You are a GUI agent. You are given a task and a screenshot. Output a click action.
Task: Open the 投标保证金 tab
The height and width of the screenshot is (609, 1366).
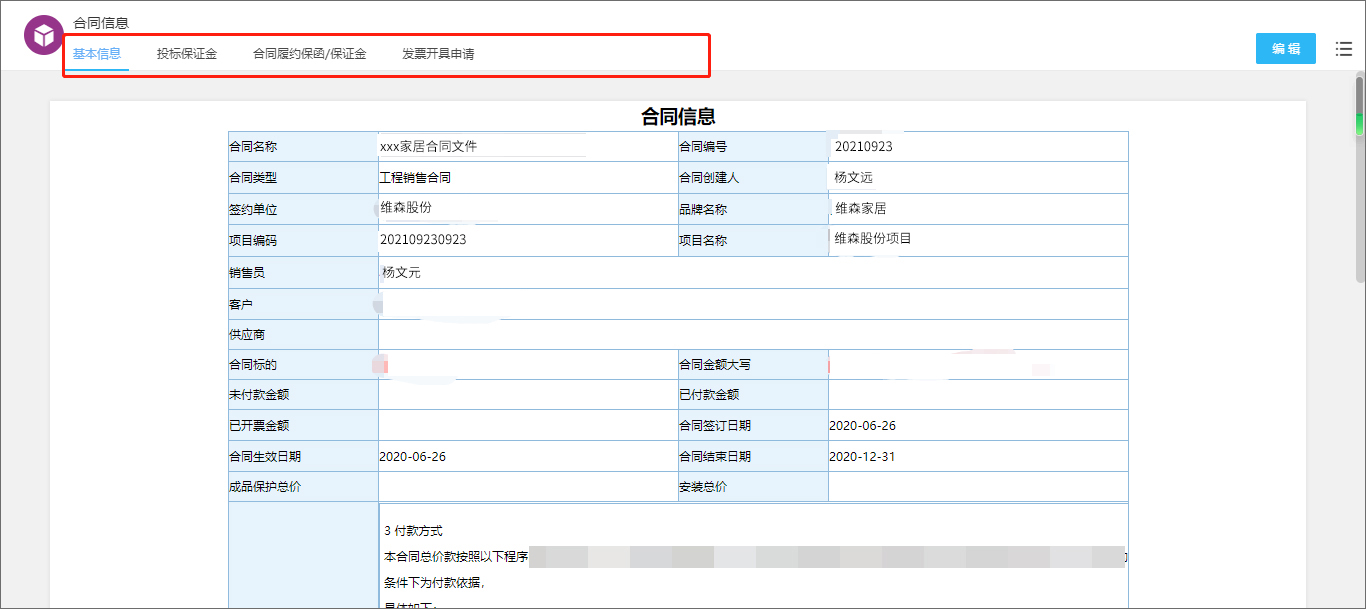pyautogui.click(x=186, y=54)
